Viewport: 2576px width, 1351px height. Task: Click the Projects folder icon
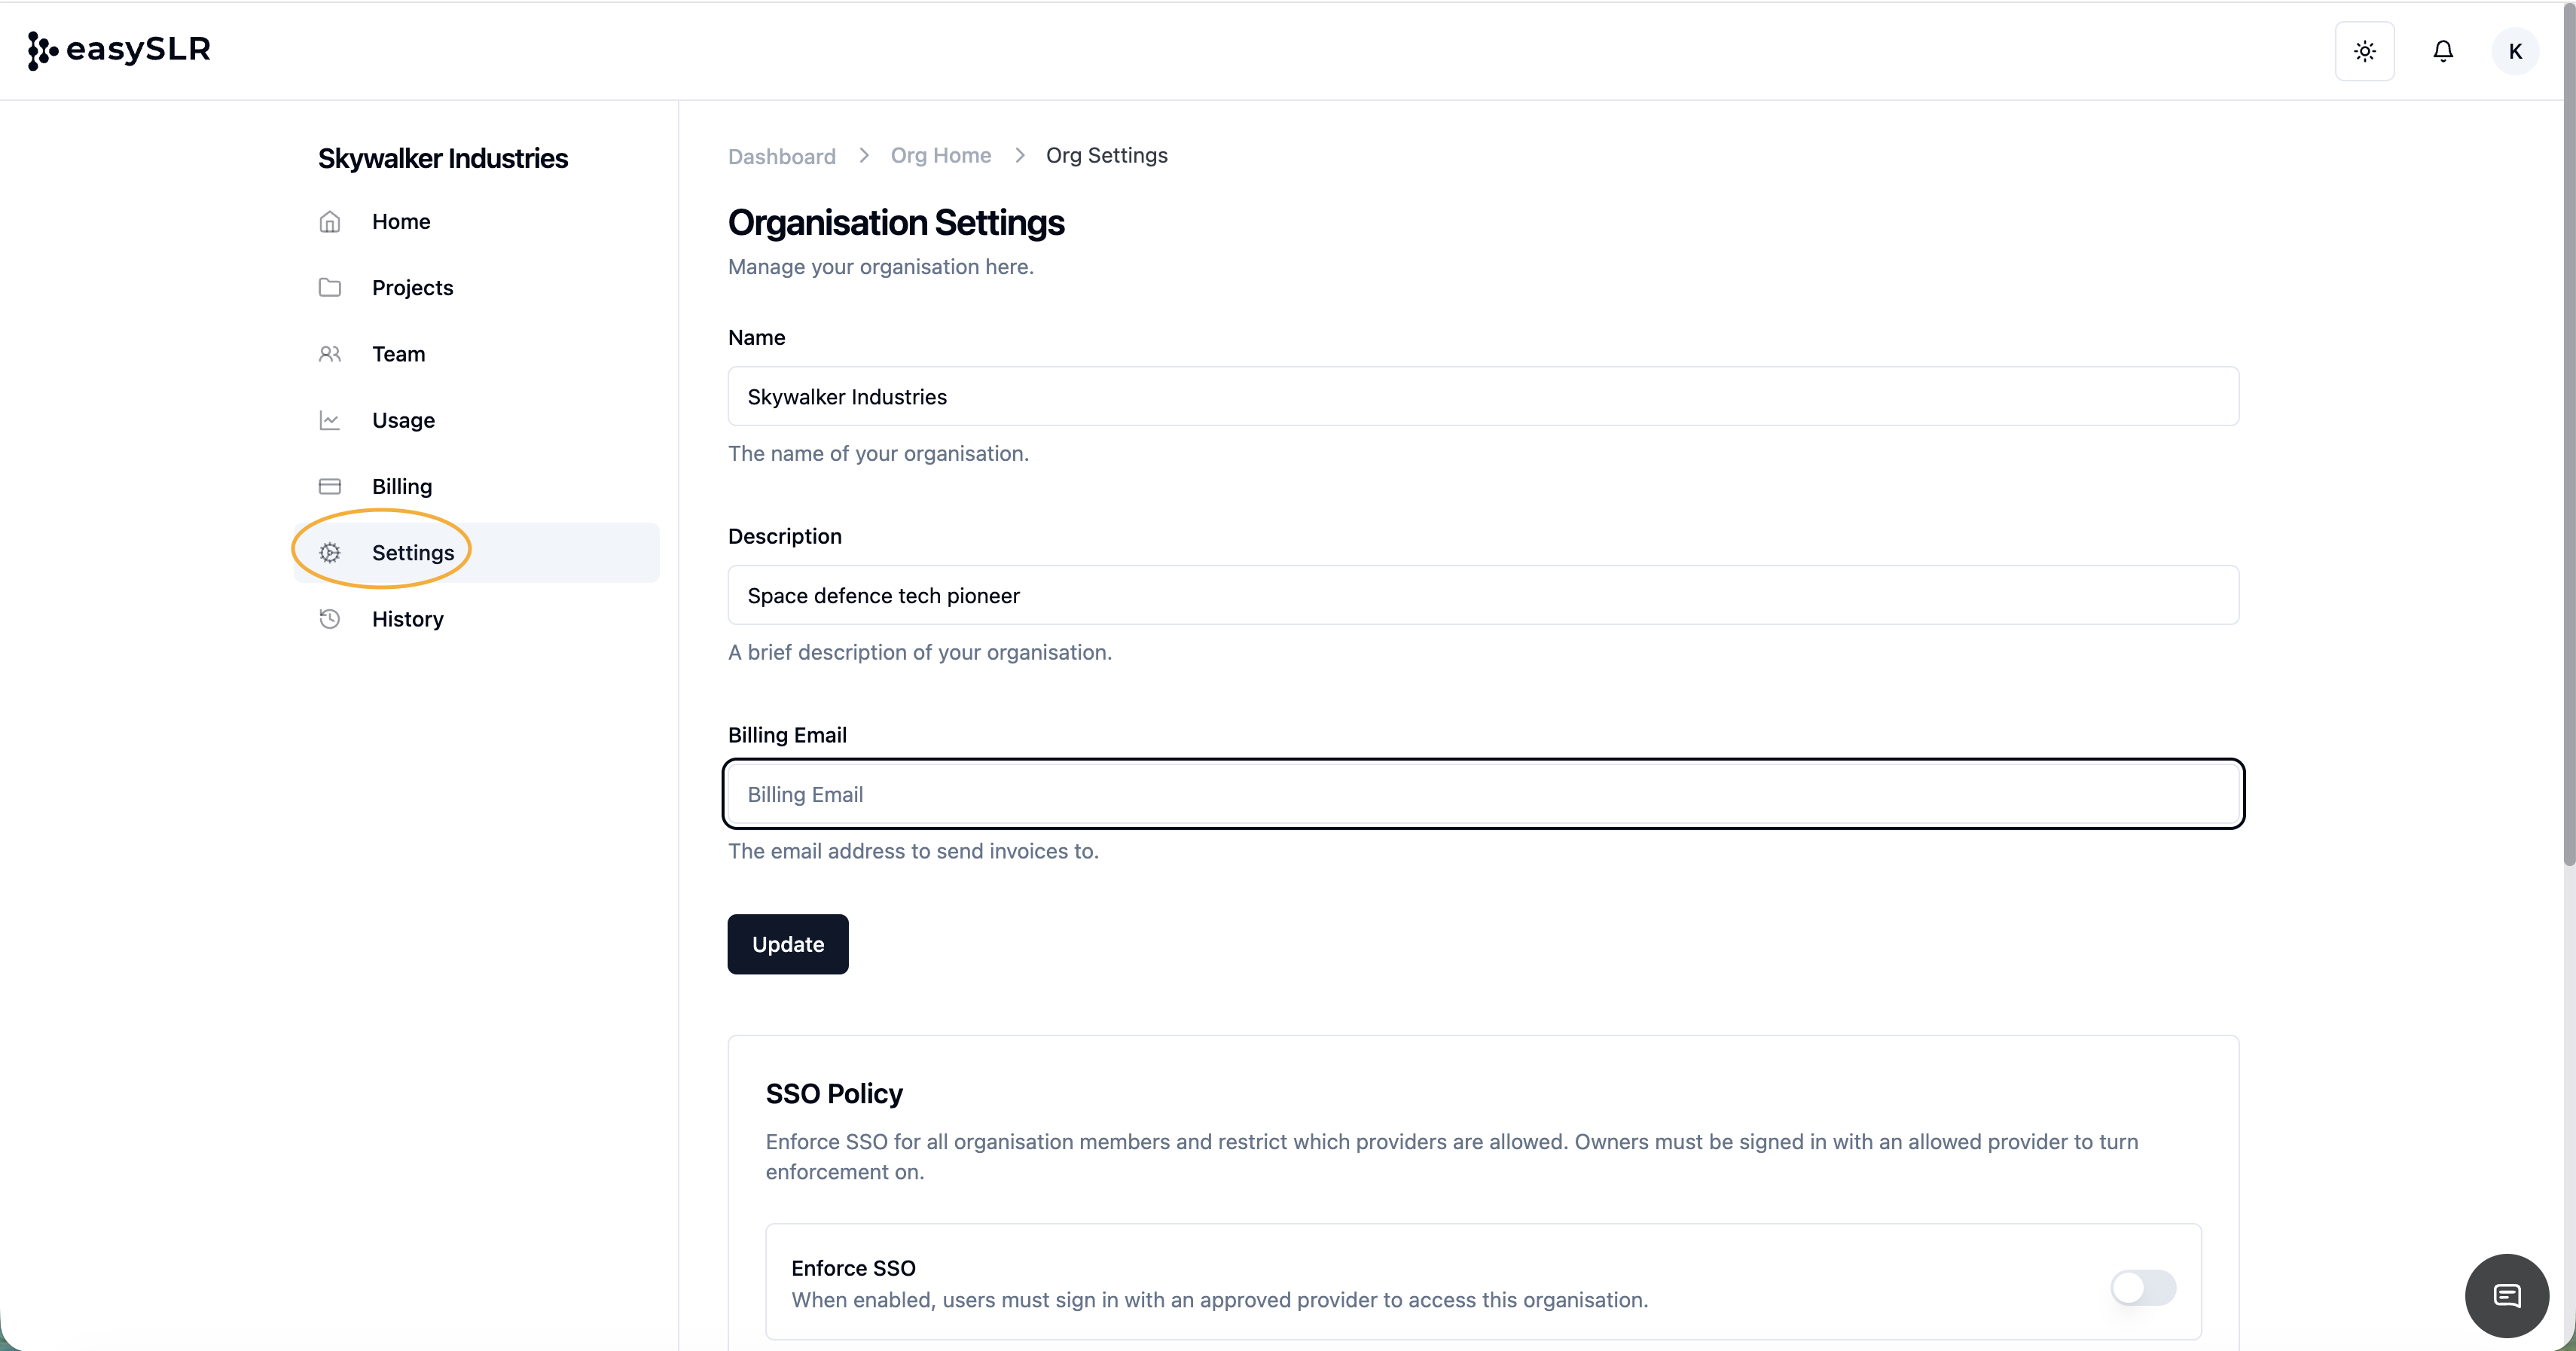click(x=330, y=288)
